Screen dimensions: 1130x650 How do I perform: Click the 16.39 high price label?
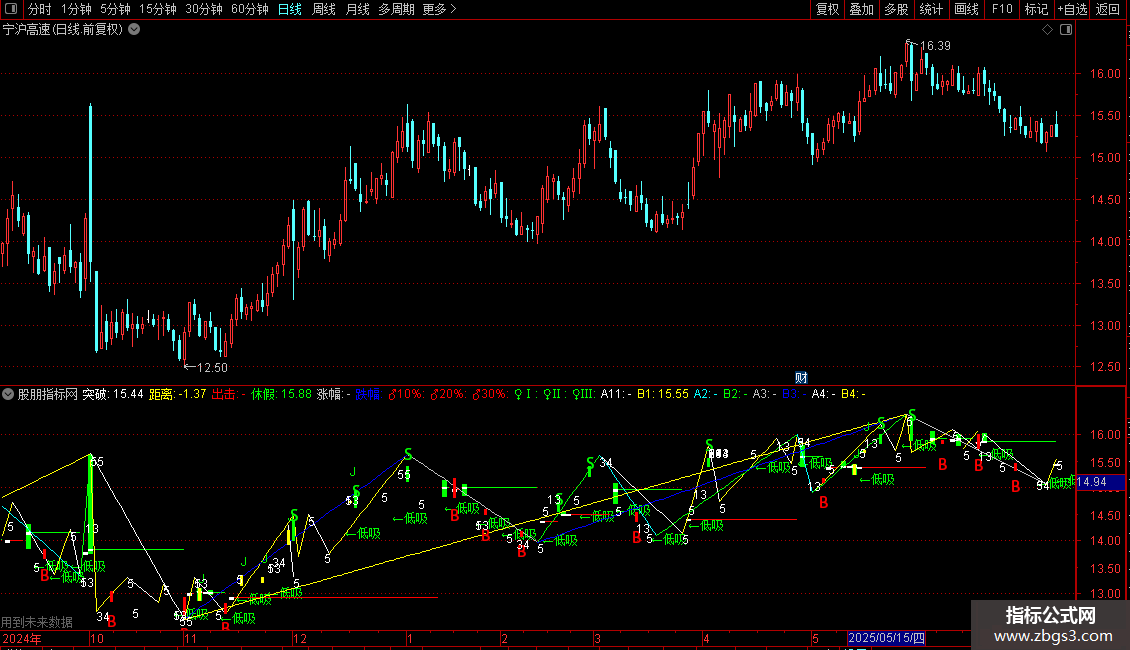point(935,45)
